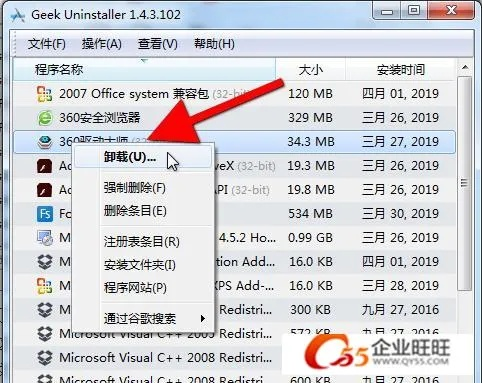Click the Fs icon in the 534 MB row
Screen dimensions: 482x383
click(x=45, y=214)
